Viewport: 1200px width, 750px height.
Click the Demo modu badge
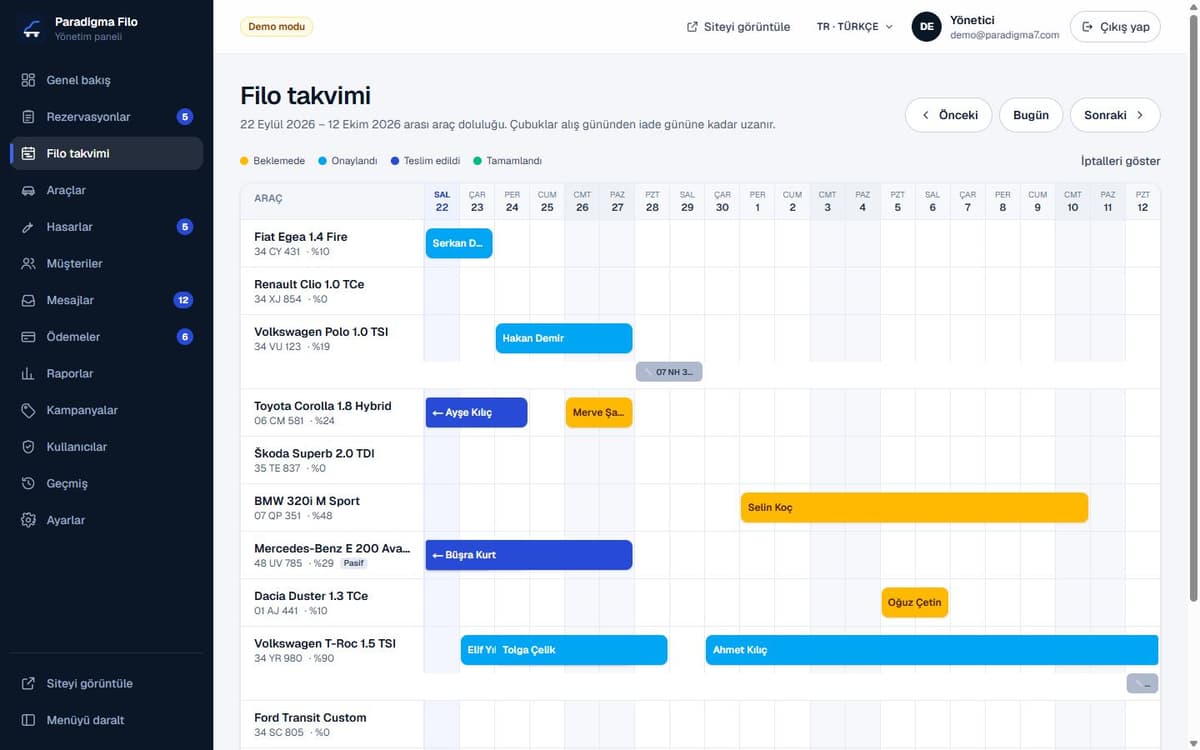[276, 27]
